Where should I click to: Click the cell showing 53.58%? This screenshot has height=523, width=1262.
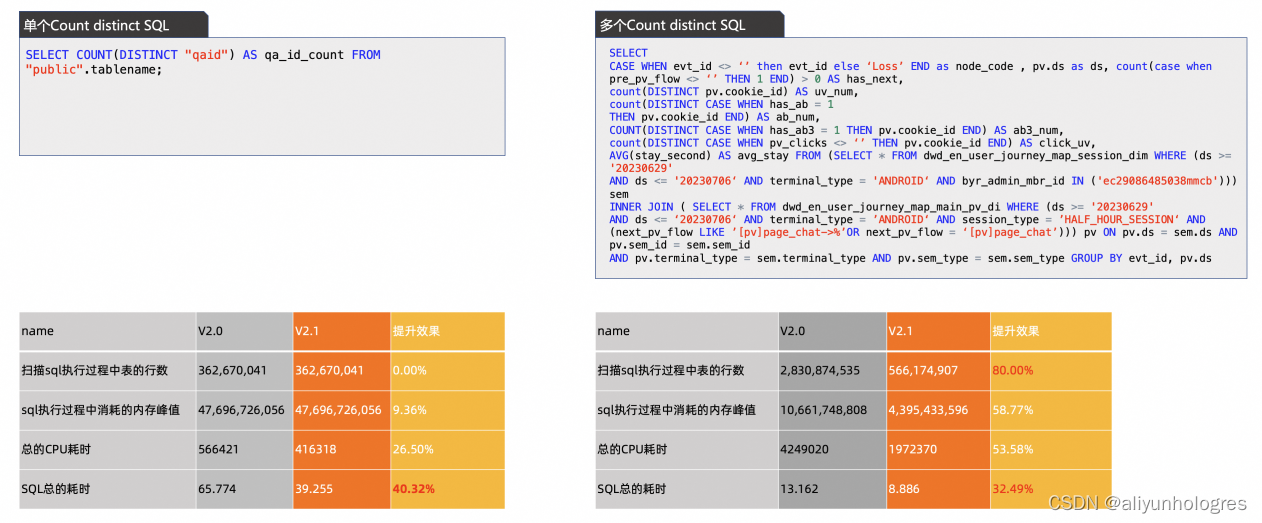(1050, 450)
